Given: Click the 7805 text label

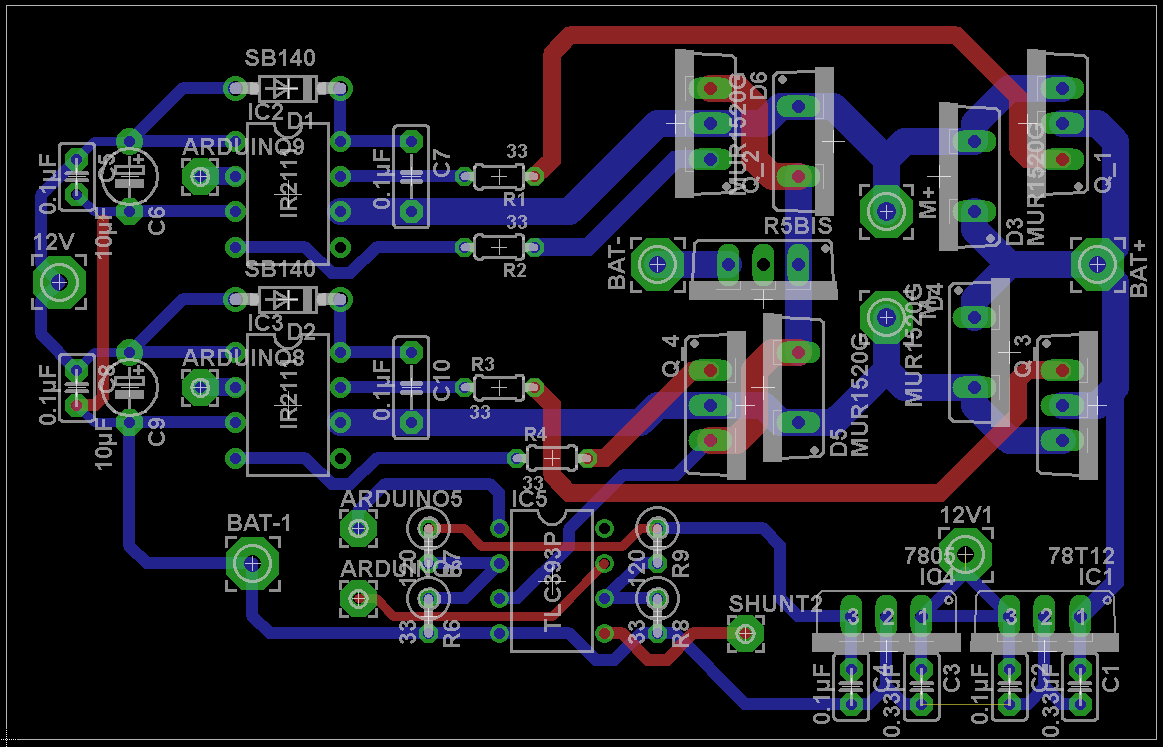Looking at the screenshot, I should [929, 556].
